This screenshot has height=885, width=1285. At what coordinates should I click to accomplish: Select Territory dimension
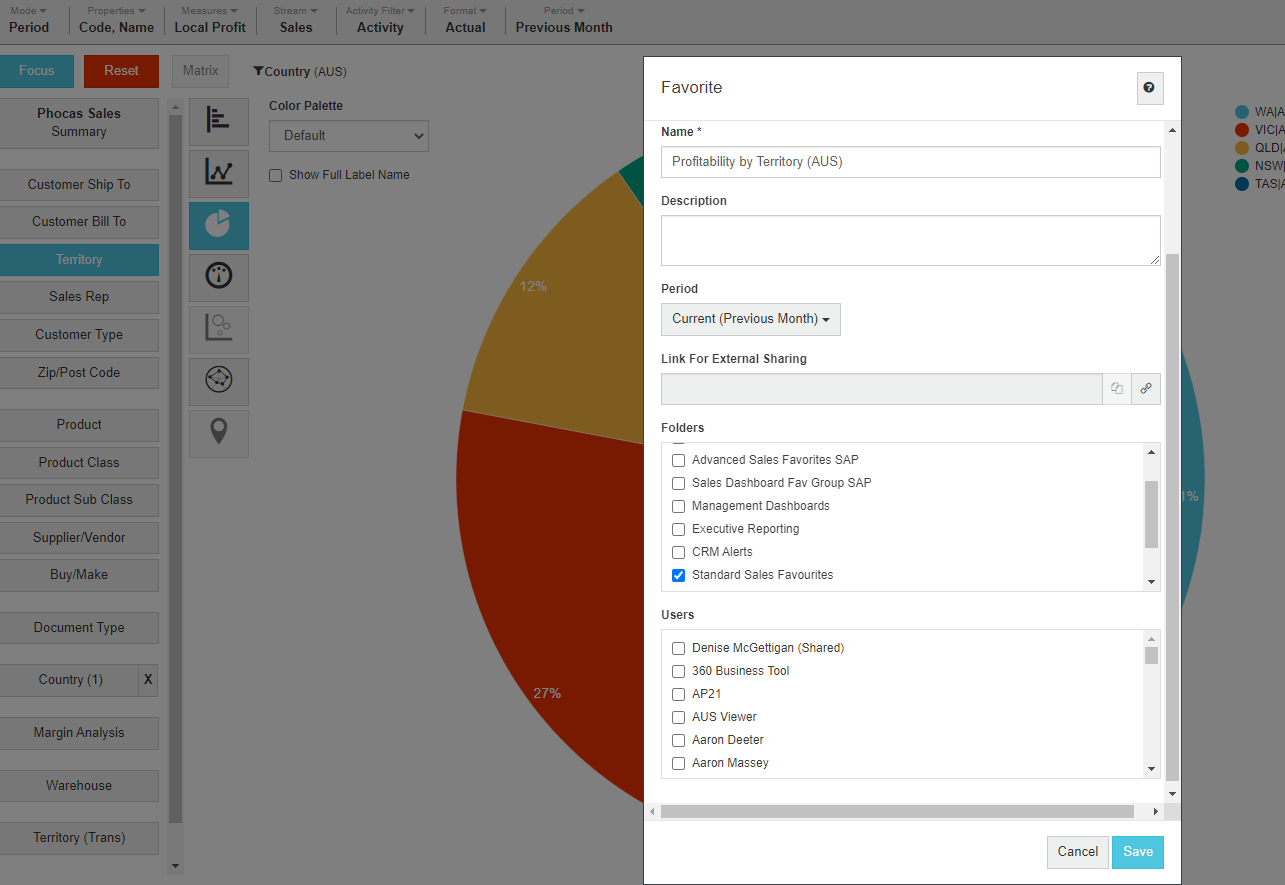click(79, 260)
